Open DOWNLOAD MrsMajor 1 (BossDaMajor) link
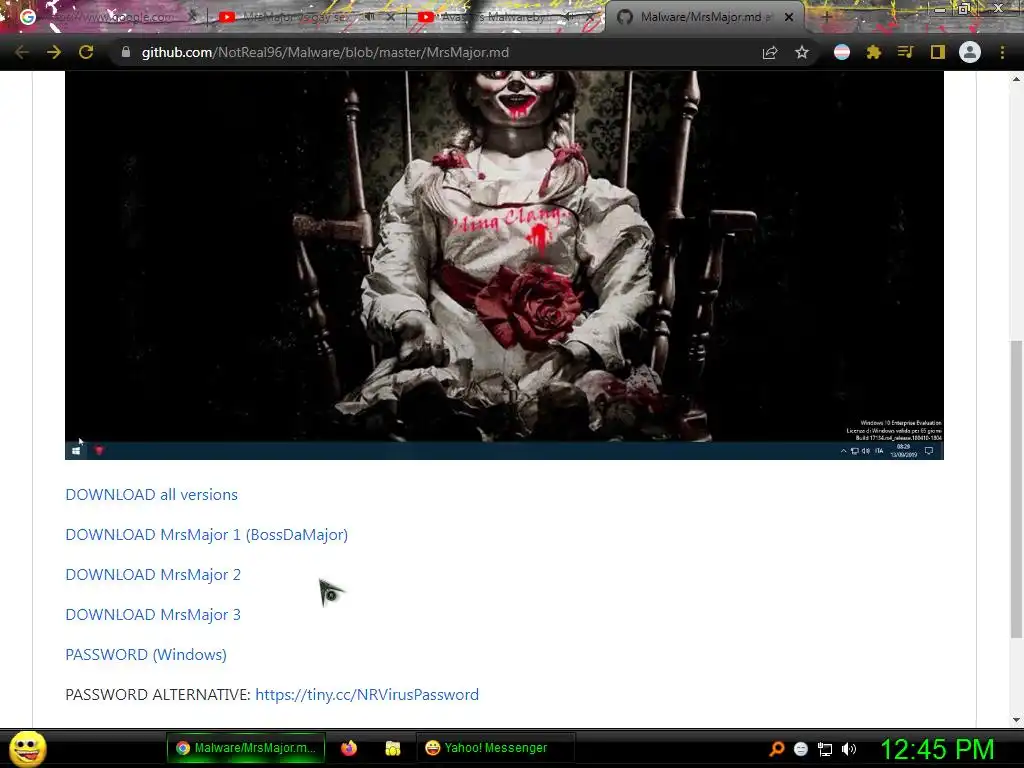 tap(206, 534)
